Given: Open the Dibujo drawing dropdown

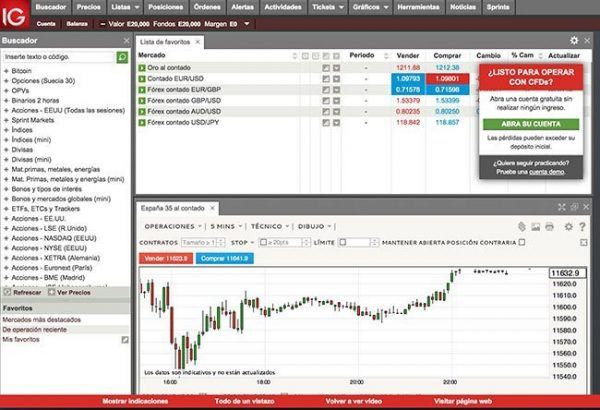Looking at the screenshot, I should coord(315,226).
